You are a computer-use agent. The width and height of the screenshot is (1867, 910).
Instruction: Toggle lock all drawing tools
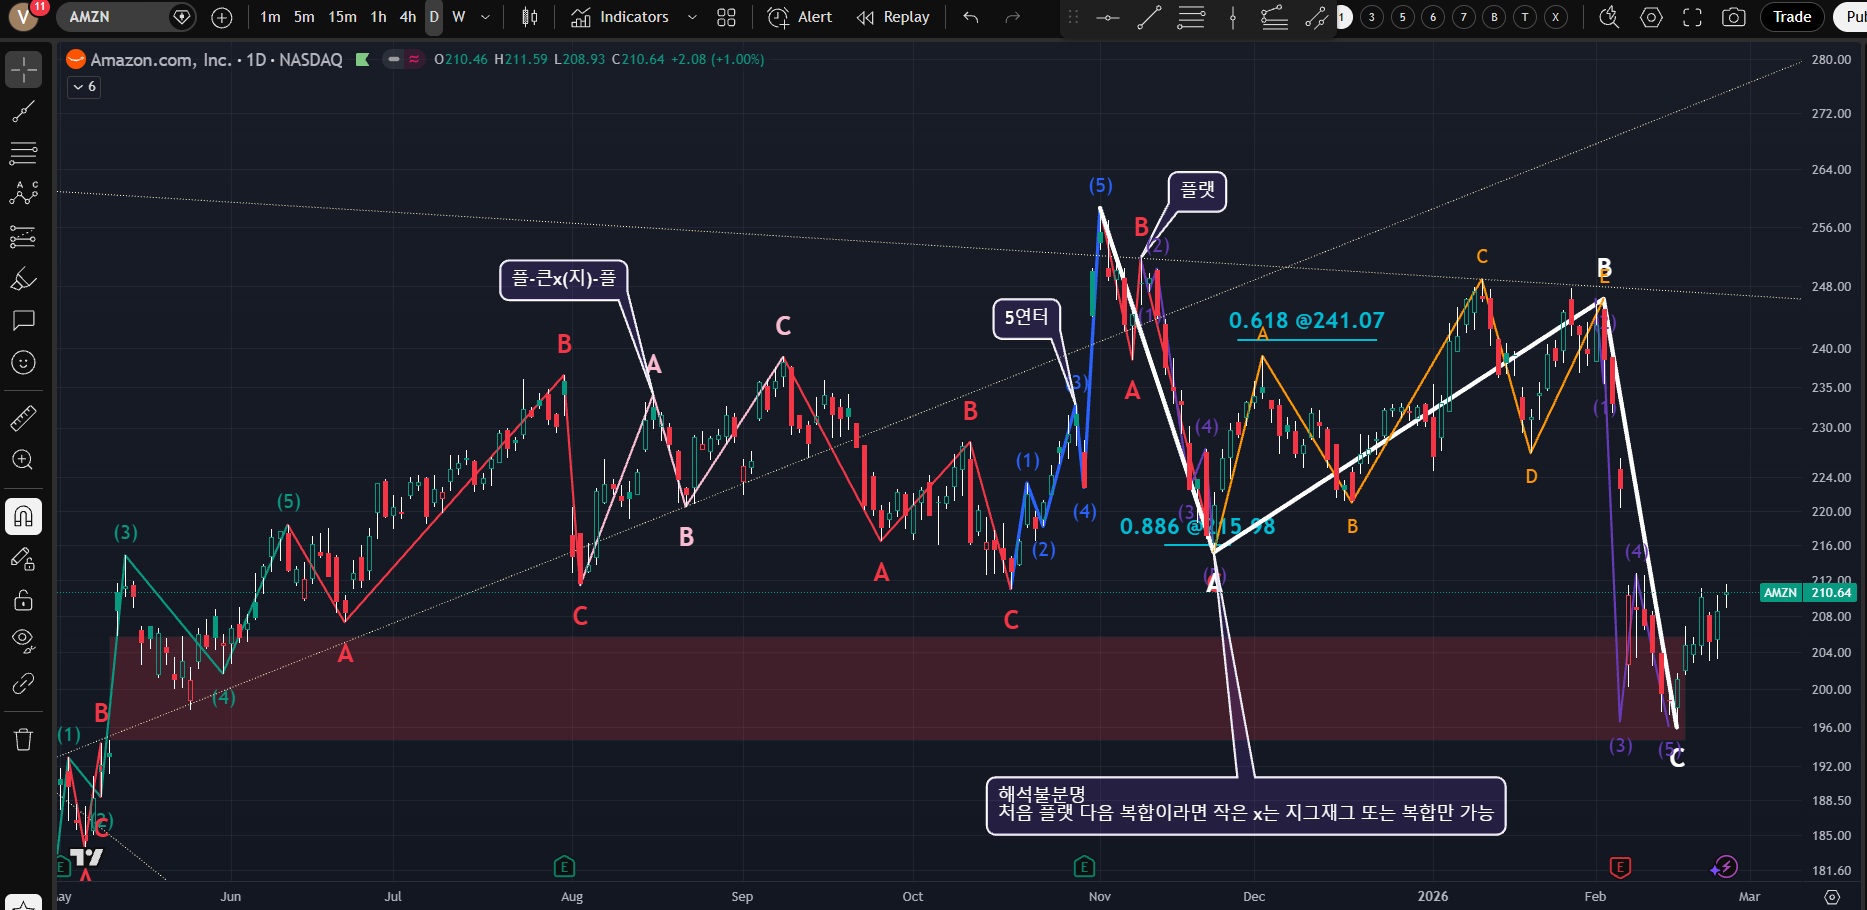(x=23, y=600)
